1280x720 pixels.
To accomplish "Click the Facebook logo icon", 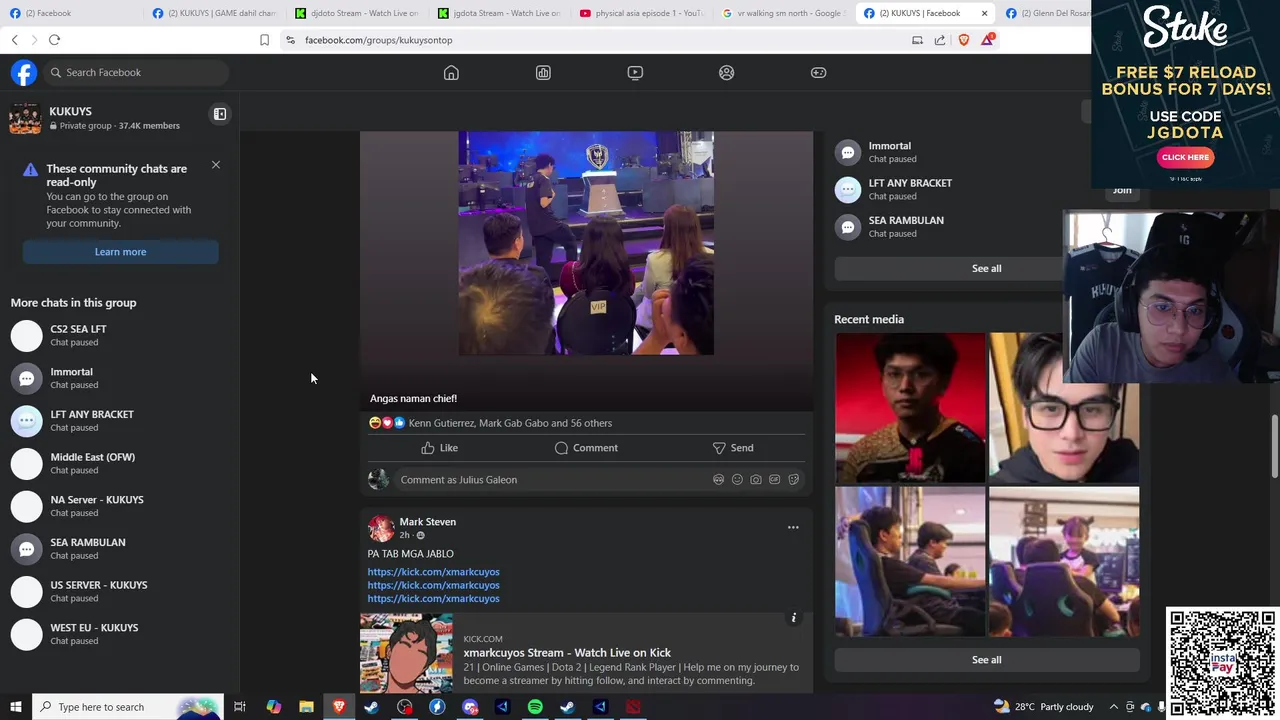I will 24,72.
